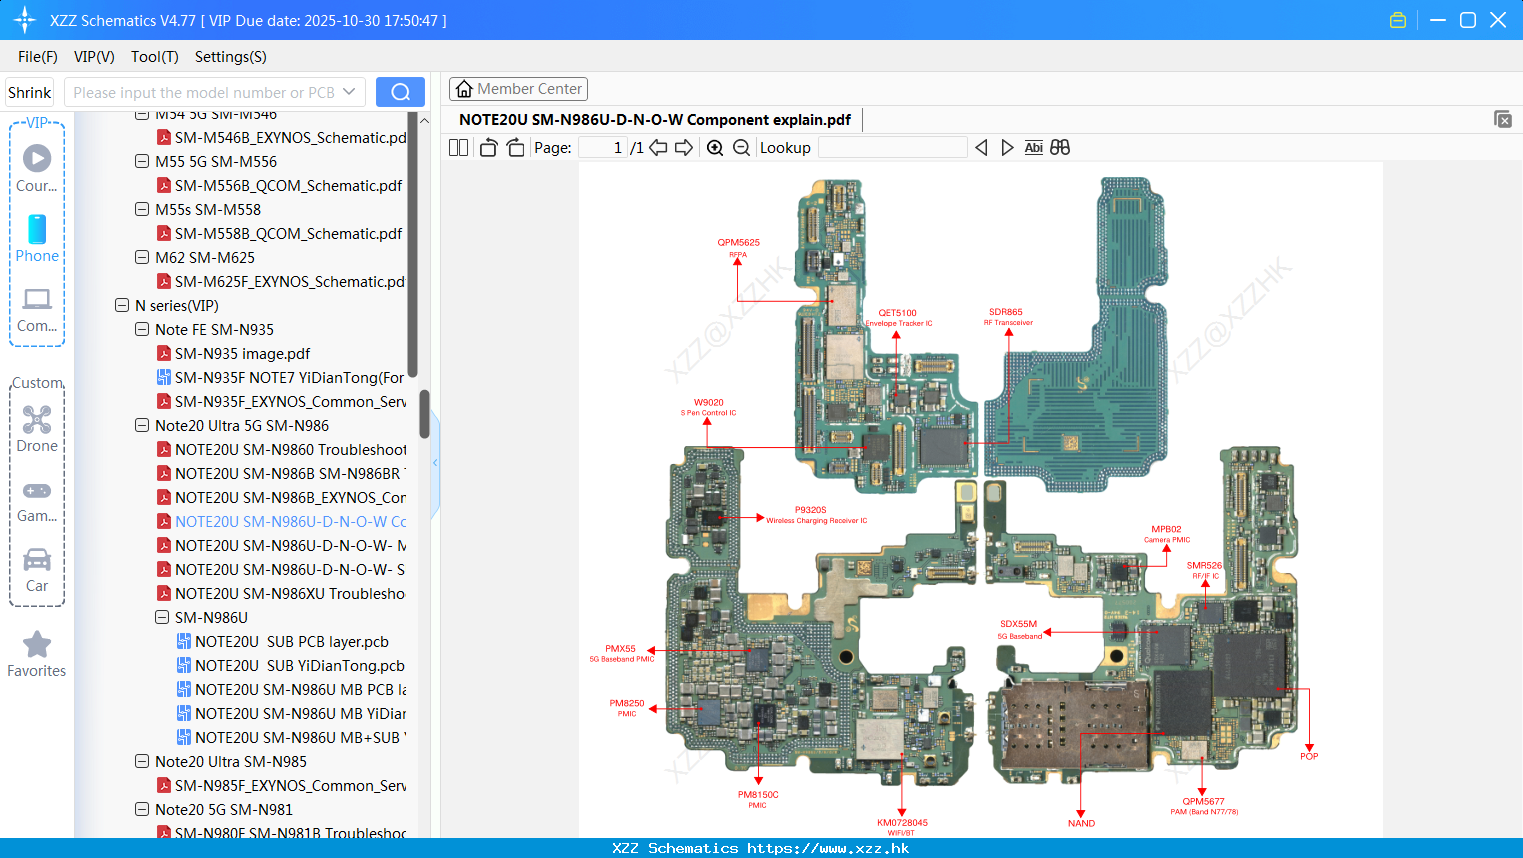This screenshot has width=1523, height=858.
Task: Open SM-N985F_EXYNOS_Common_Serv file
Action: pyautogui.click(x=281, y=785)
